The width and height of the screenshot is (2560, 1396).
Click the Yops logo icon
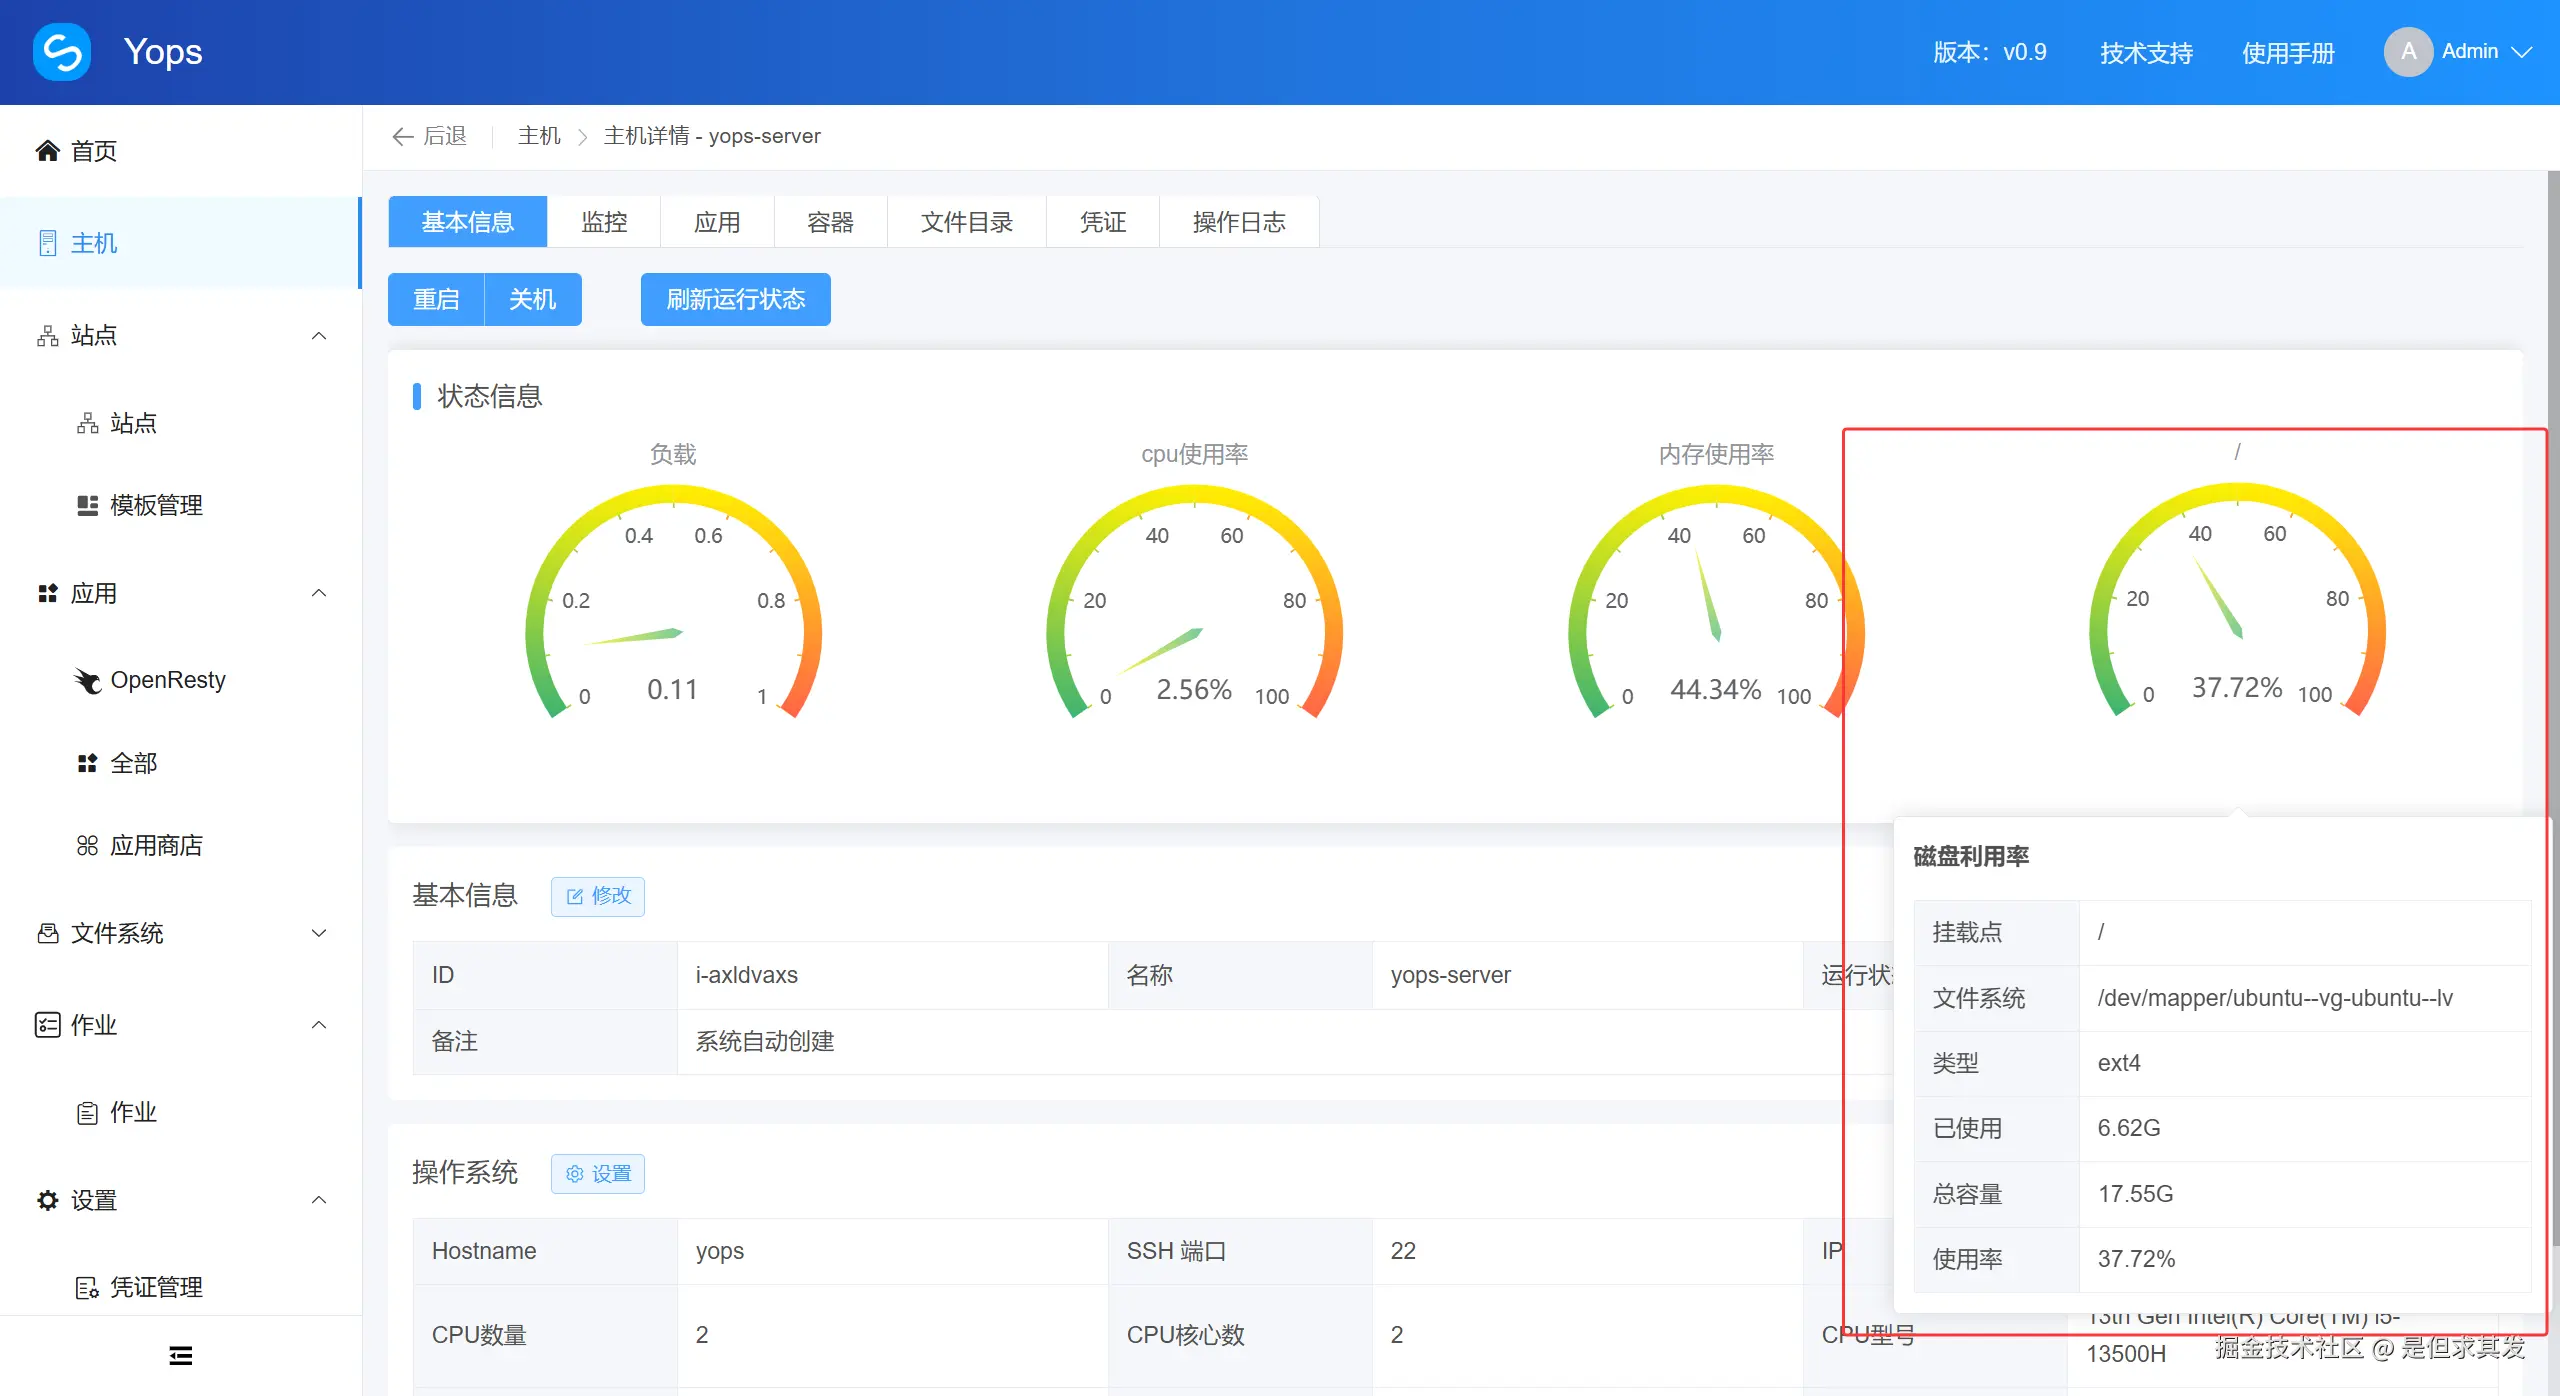61,51
